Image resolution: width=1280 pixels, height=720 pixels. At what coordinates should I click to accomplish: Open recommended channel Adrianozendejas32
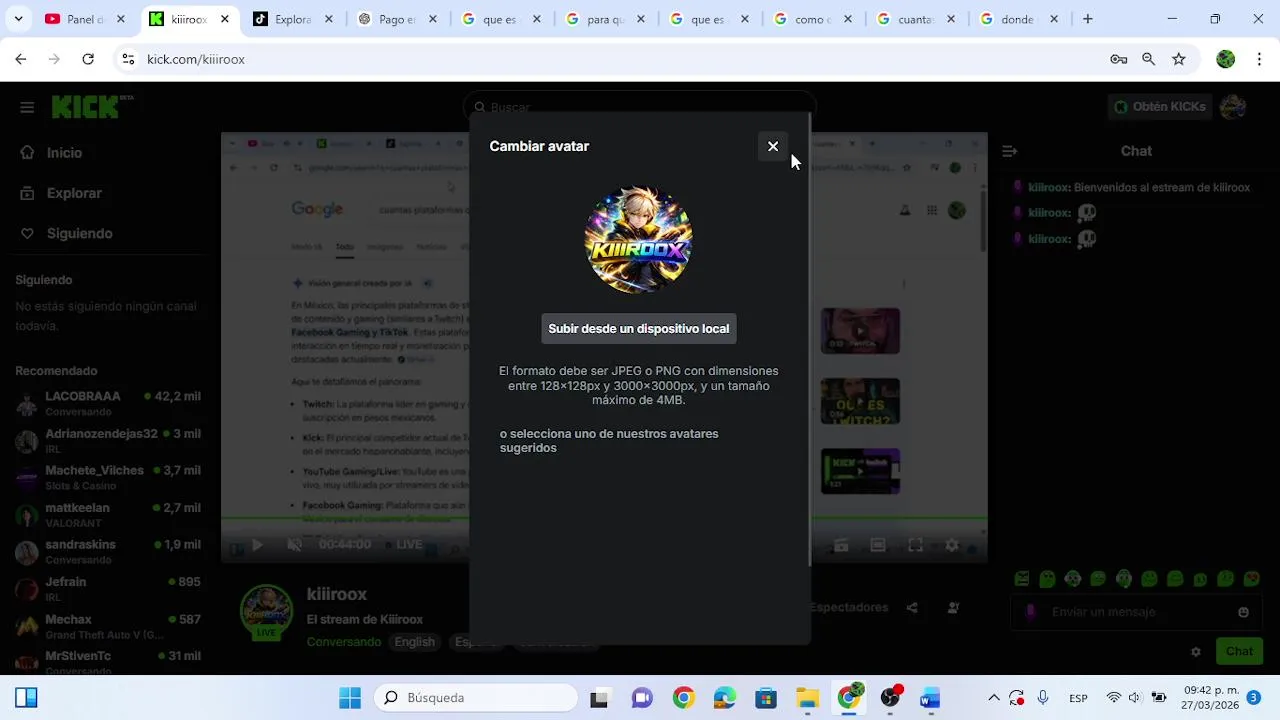point(108,441)
